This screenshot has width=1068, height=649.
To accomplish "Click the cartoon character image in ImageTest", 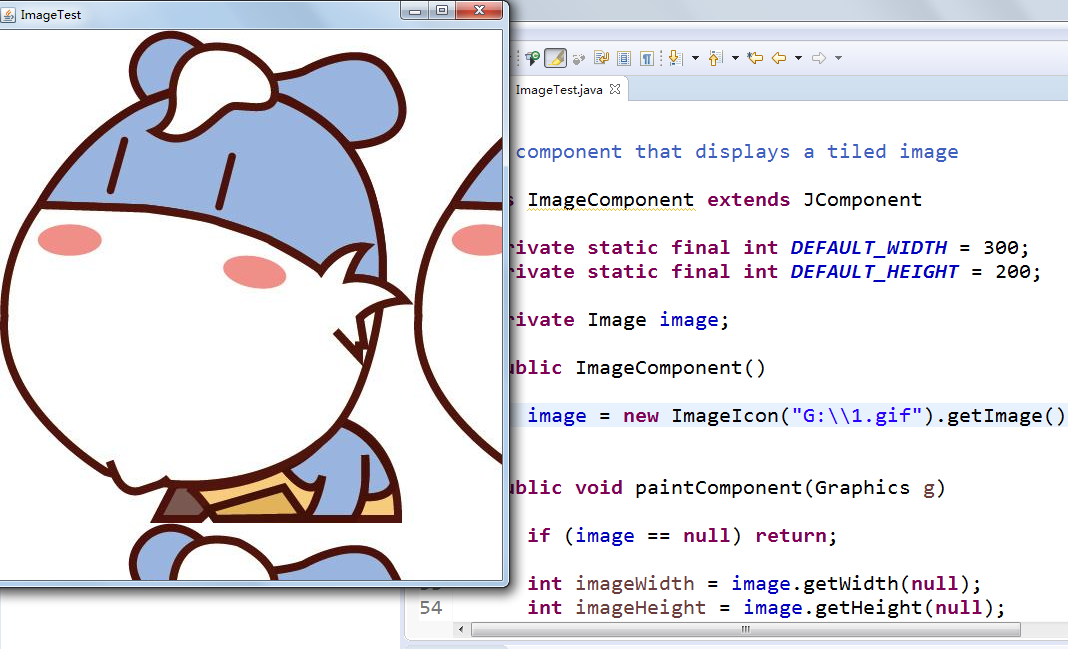I will coord(207,279).
